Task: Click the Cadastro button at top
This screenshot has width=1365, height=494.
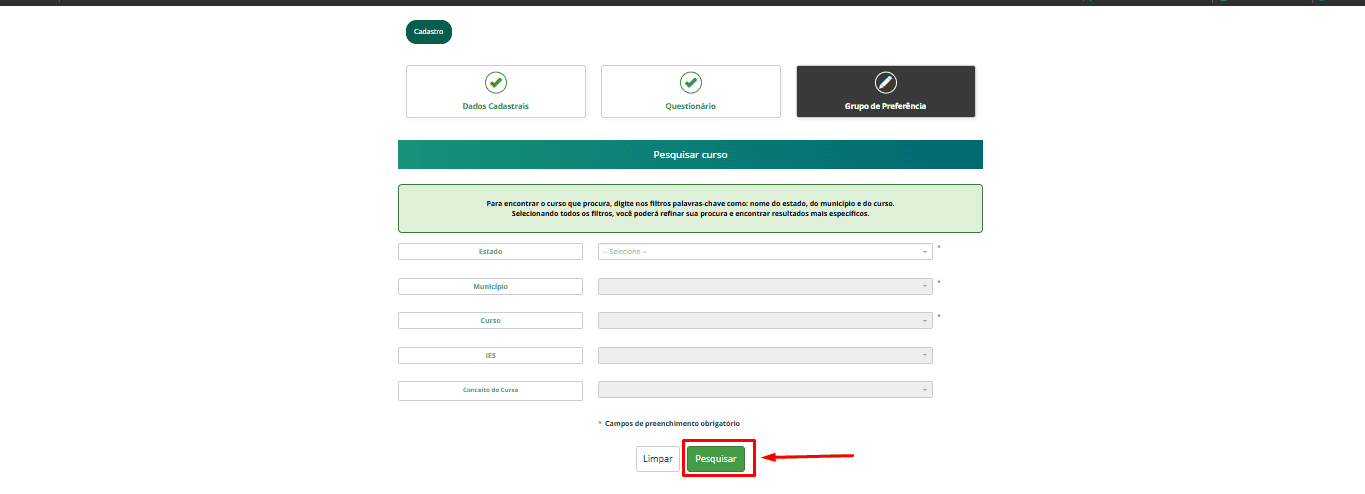Action: (x=428, y=32)
